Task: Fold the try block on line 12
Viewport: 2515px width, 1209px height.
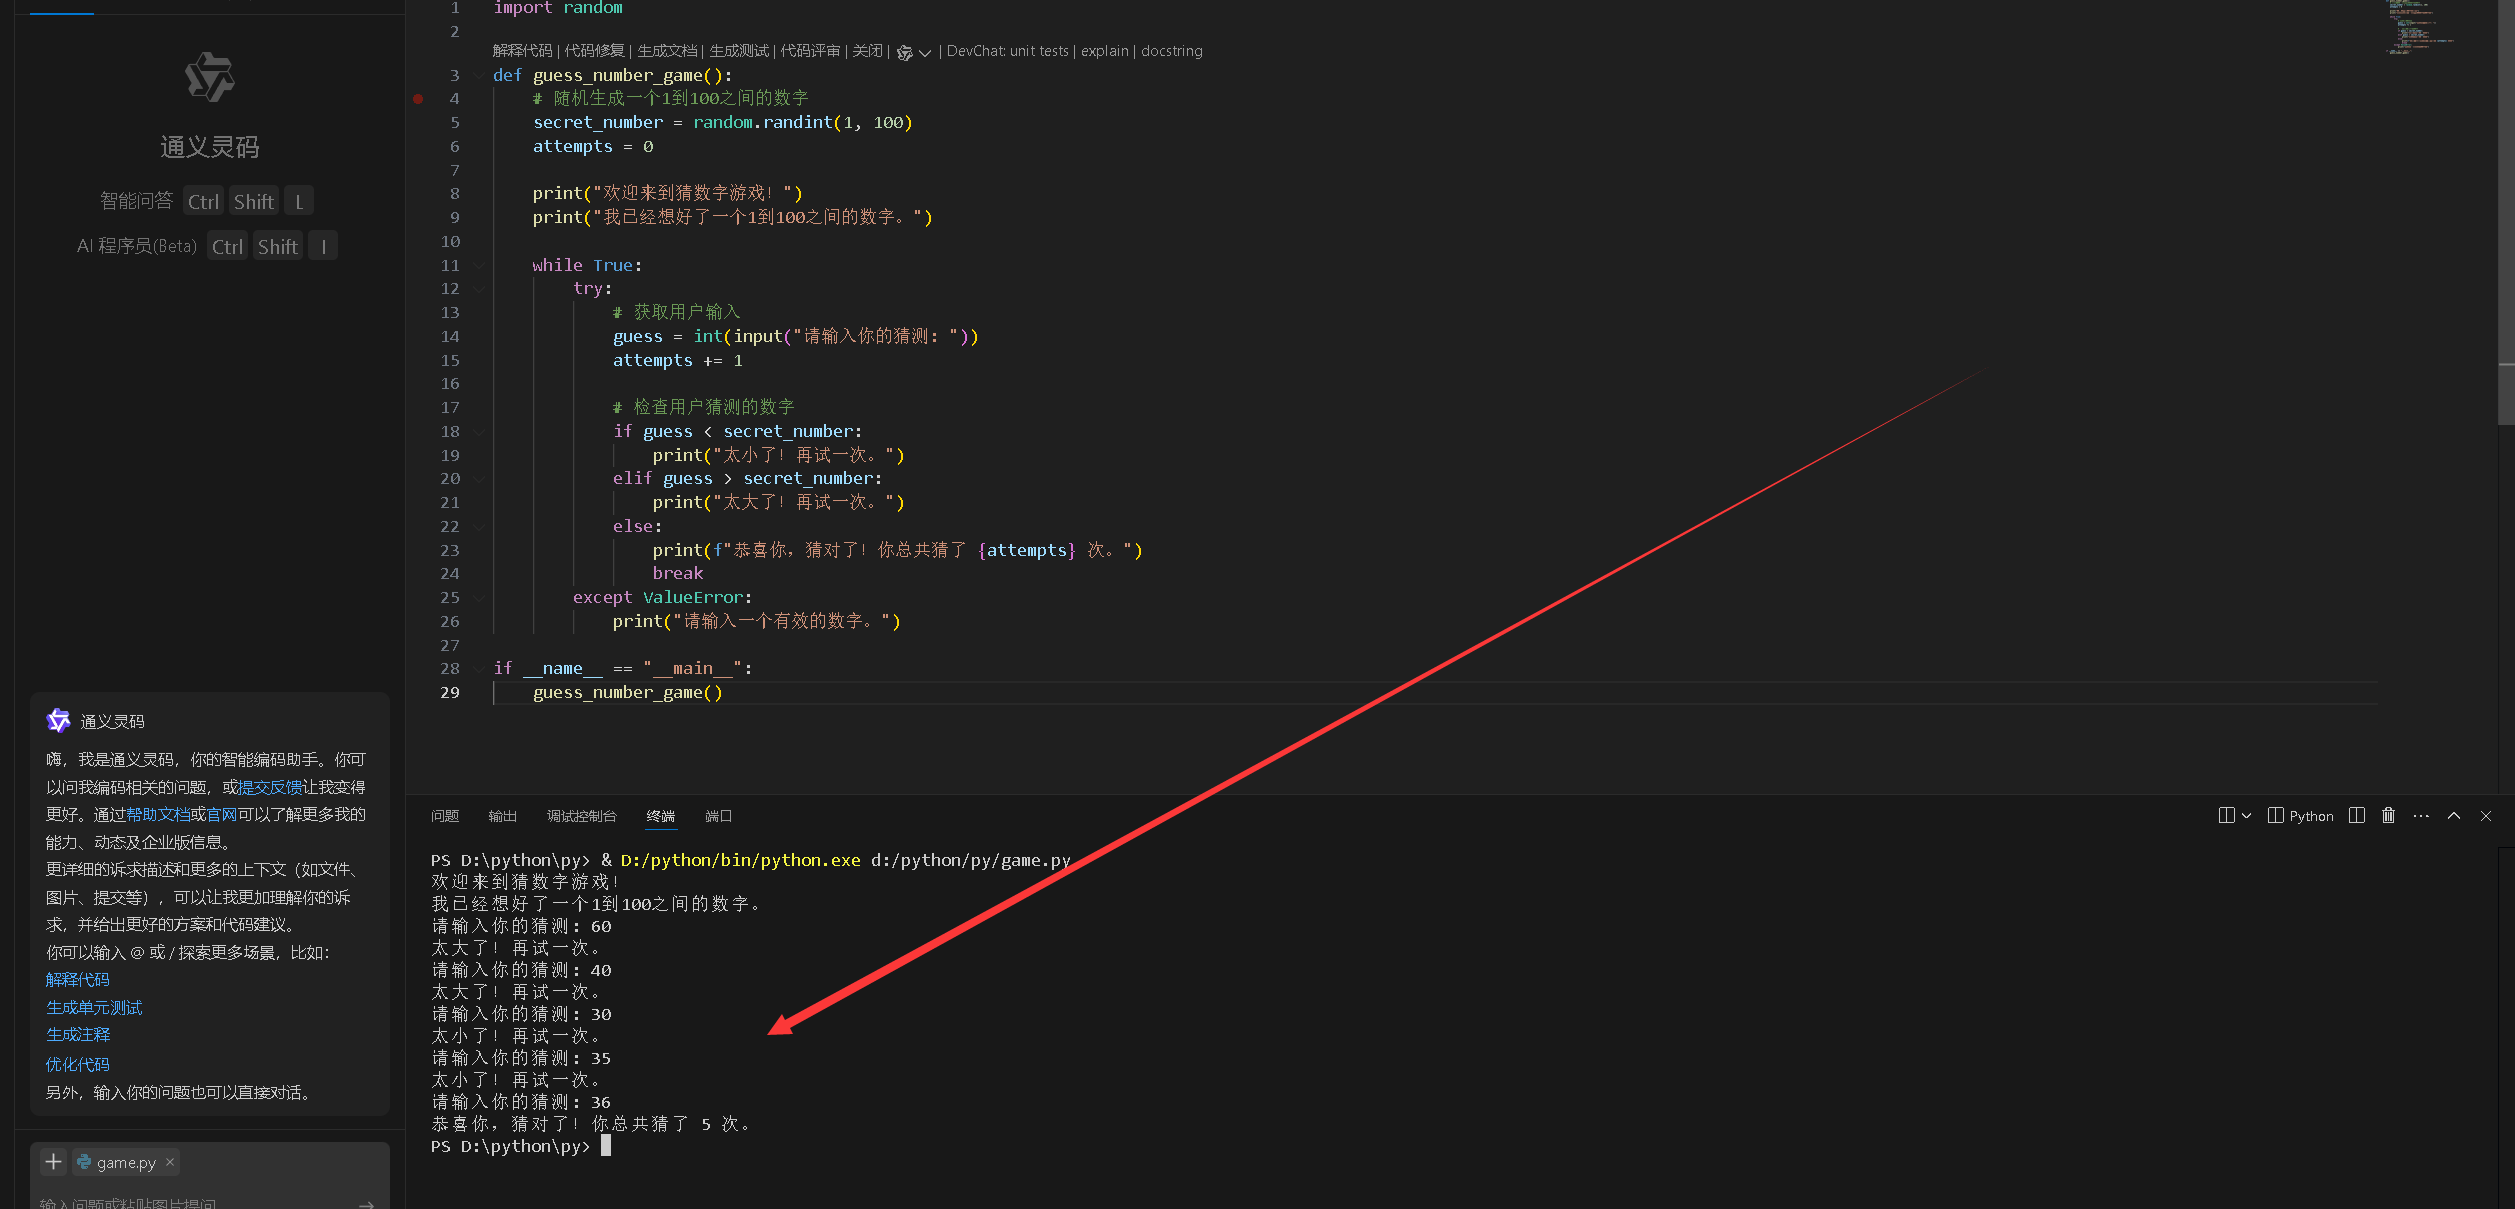Action: coord(479,288)
